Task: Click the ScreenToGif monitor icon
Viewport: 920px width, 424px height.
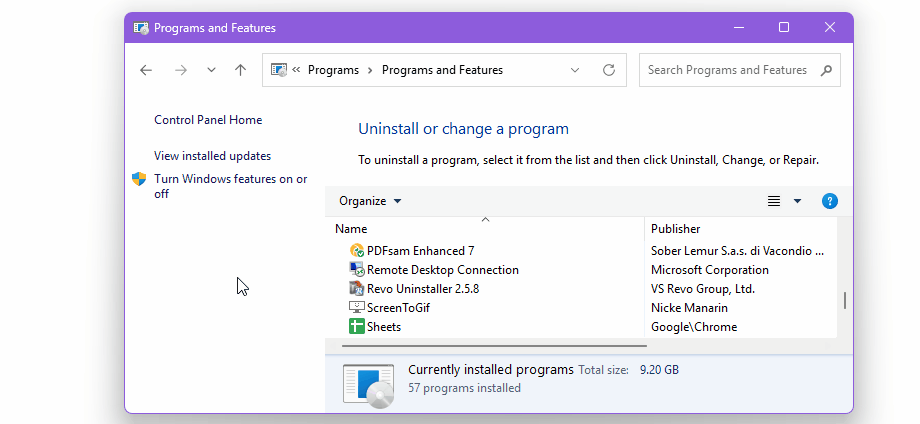Action: tap(357, 307)
